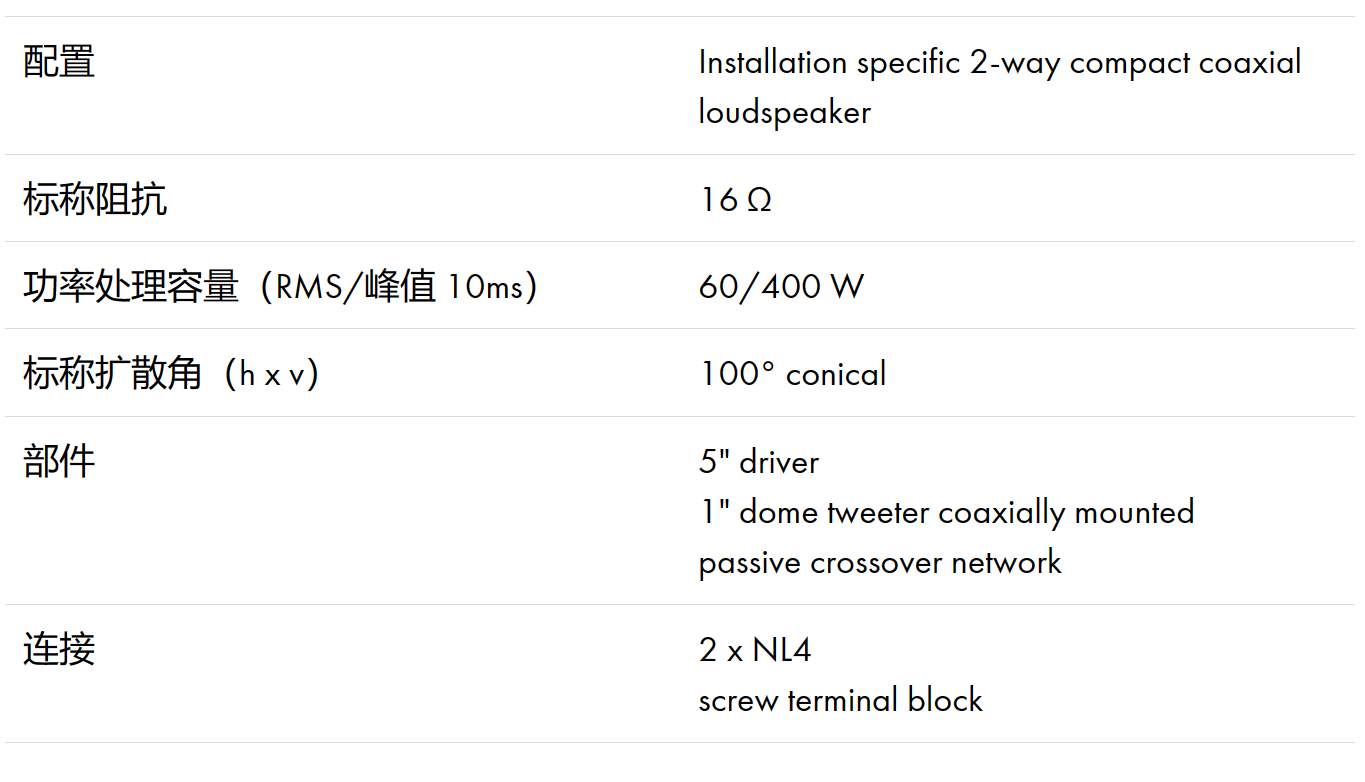Image resolution: width=1365 pixels, height=782 pixels.
Task: Click the 连接 row label
Action: (x=59, y=649)
